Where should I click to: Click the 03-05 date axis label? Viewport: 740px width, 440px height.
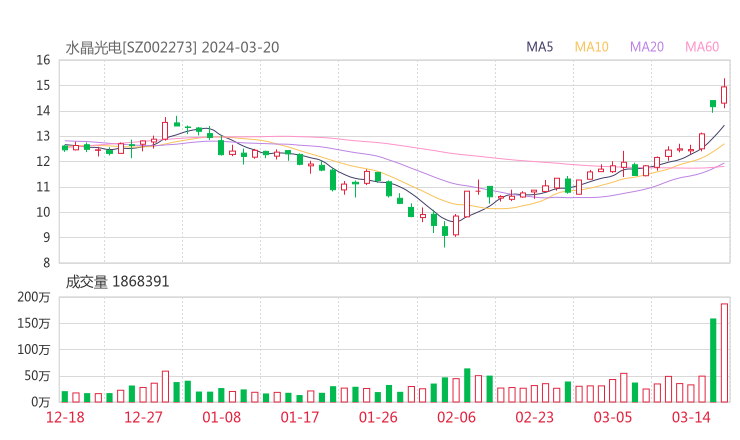point(613,417)
